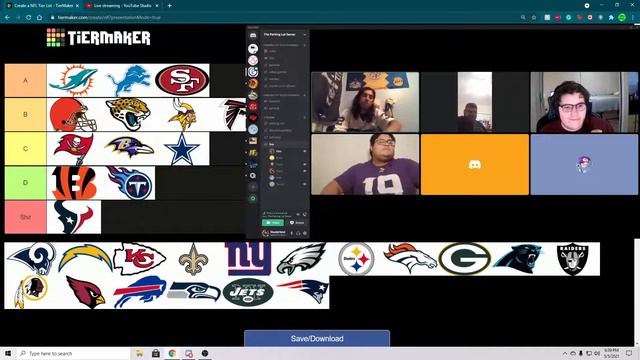
Task: Pick the New Orleans Saints logo
Action: (193, 259)
